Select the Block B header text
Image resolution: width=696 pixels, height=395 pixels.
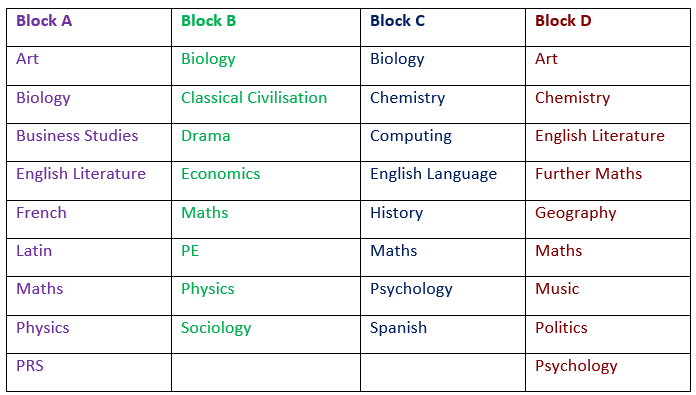click(208, 21)
